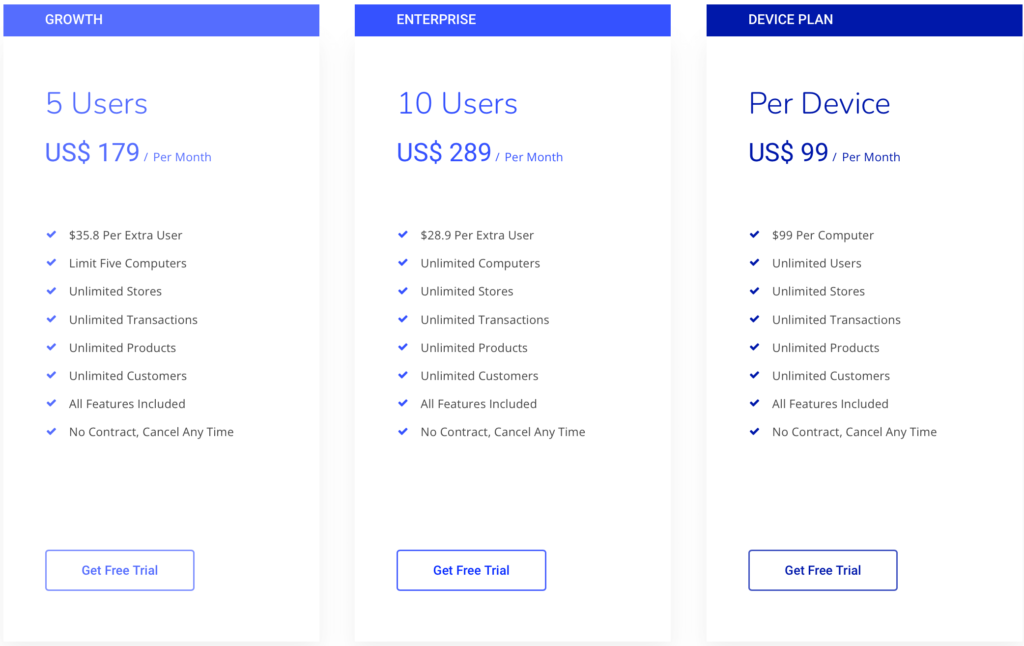Screen dimensions: 1024x646
Task: Click checkmark beside $99 Per Computer
Action: (754, 234)
